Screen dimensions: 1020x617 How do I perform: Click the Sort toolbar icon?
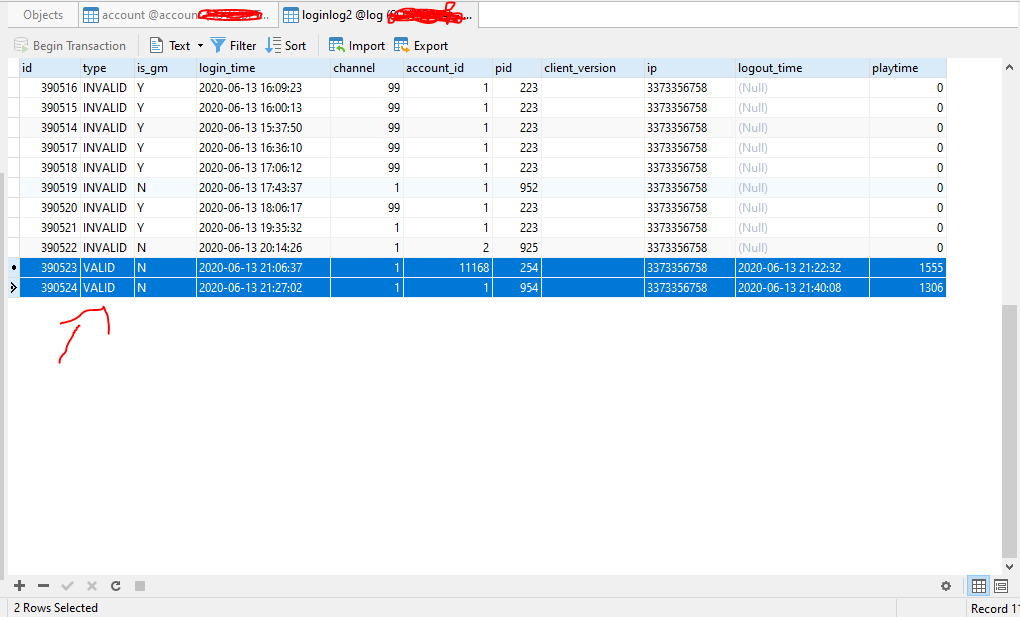pos(273,46)
